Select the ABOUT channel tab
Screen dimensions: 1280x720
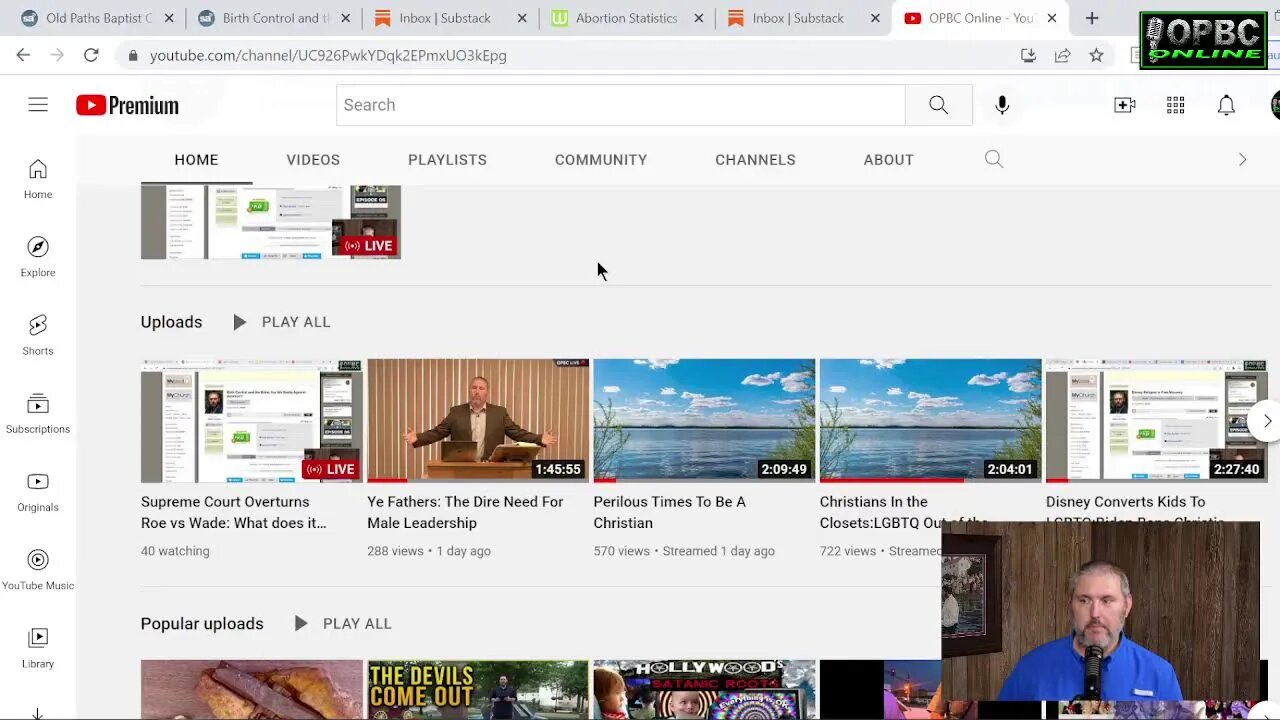pyautogui.click(x=888, y=159)
